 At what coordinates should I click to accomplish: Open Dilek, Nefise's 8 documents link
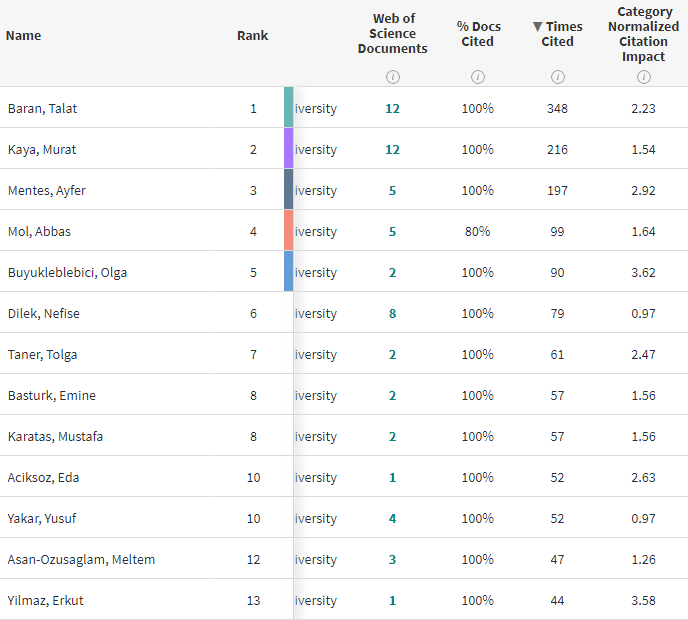[392, 313]
